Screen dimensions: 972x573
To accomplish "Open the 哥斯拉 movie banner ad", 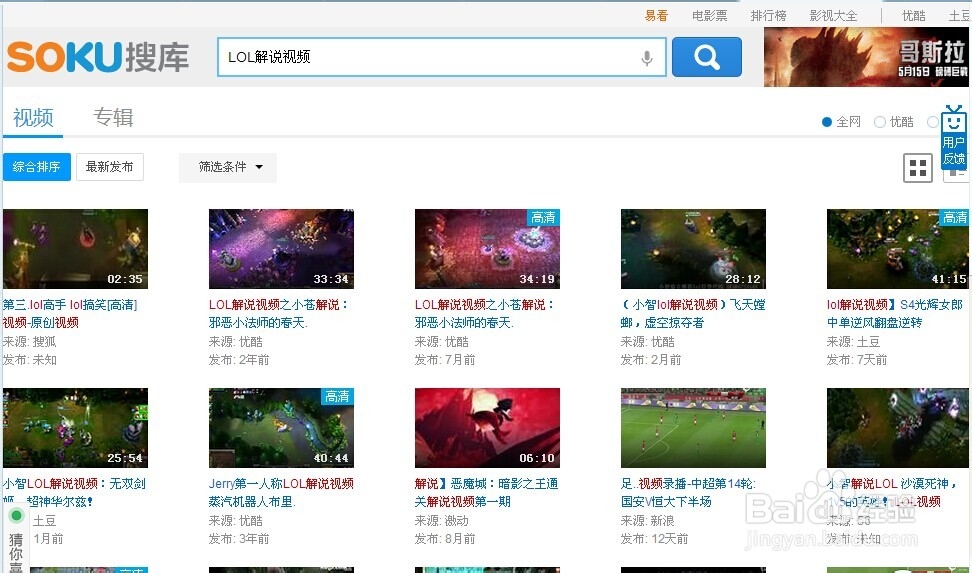I will [866, 57].
